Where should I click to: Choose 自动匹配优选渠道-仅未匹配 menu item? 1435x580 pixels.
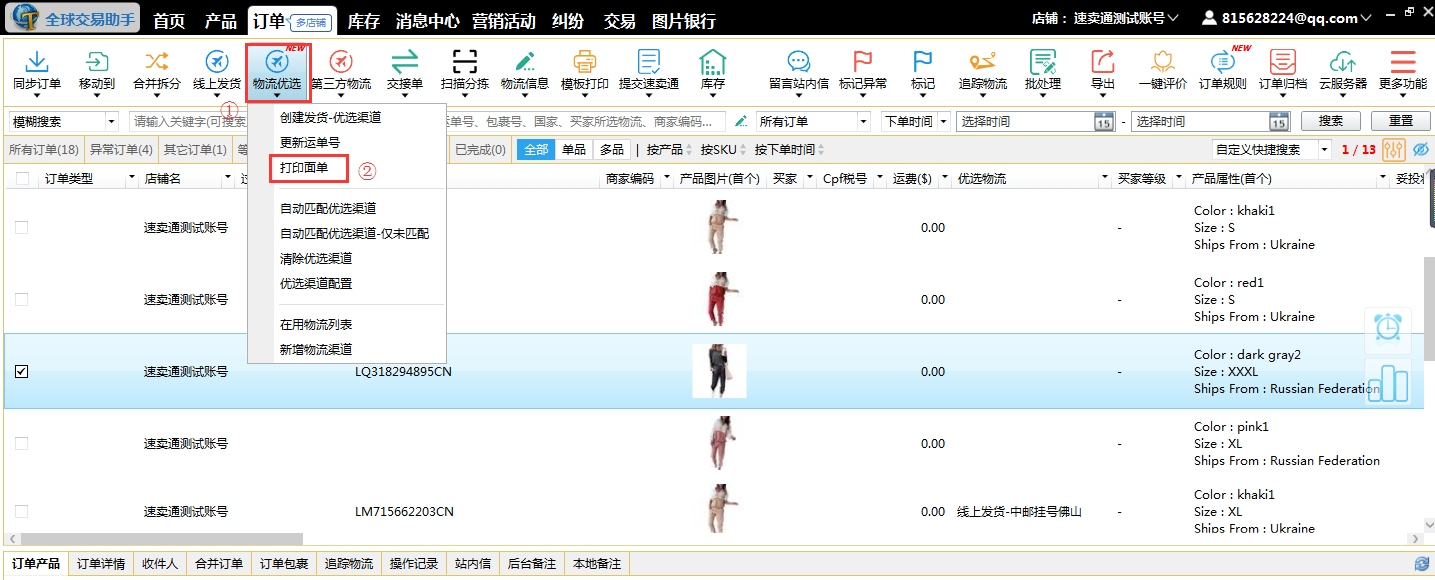point(354,233)
